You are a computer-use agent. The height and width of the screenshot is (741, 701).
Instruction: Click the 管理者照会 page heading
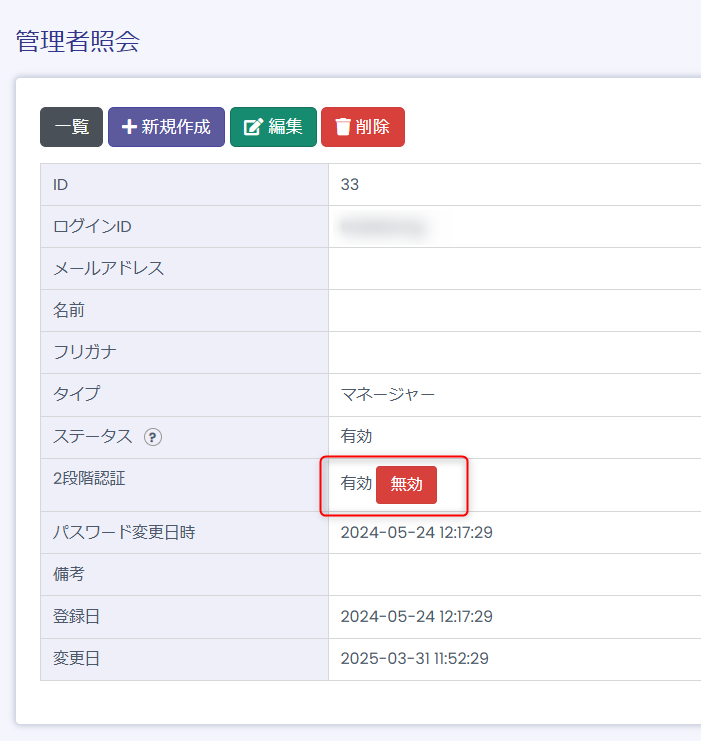78,41
